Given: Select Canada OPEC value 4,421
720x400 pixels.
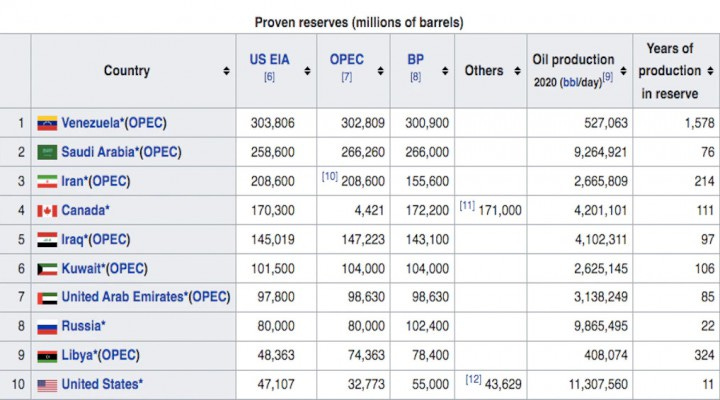Looking at the screenshot, I should point(369,211).
